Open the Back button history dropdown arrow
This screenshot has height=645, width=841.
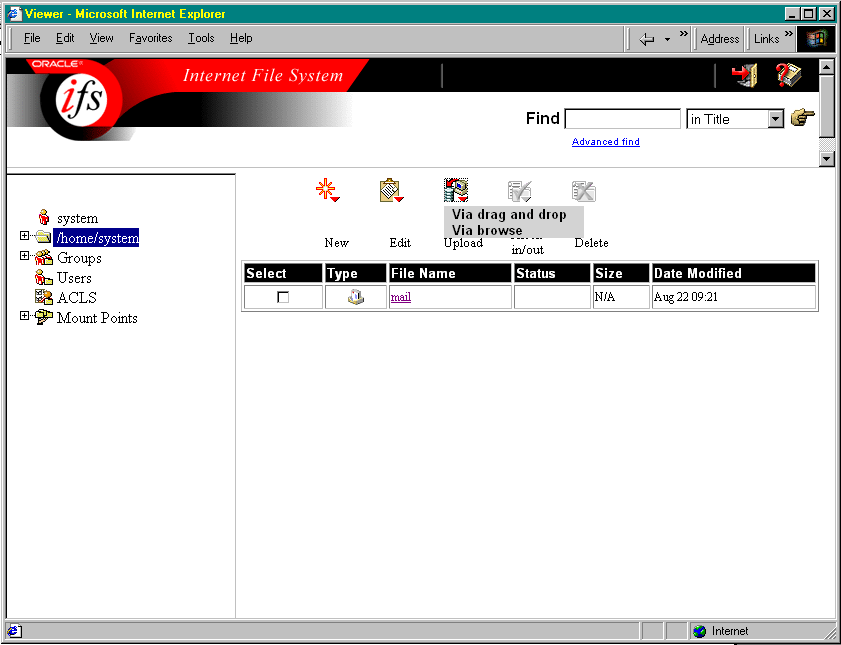(667, 39)
